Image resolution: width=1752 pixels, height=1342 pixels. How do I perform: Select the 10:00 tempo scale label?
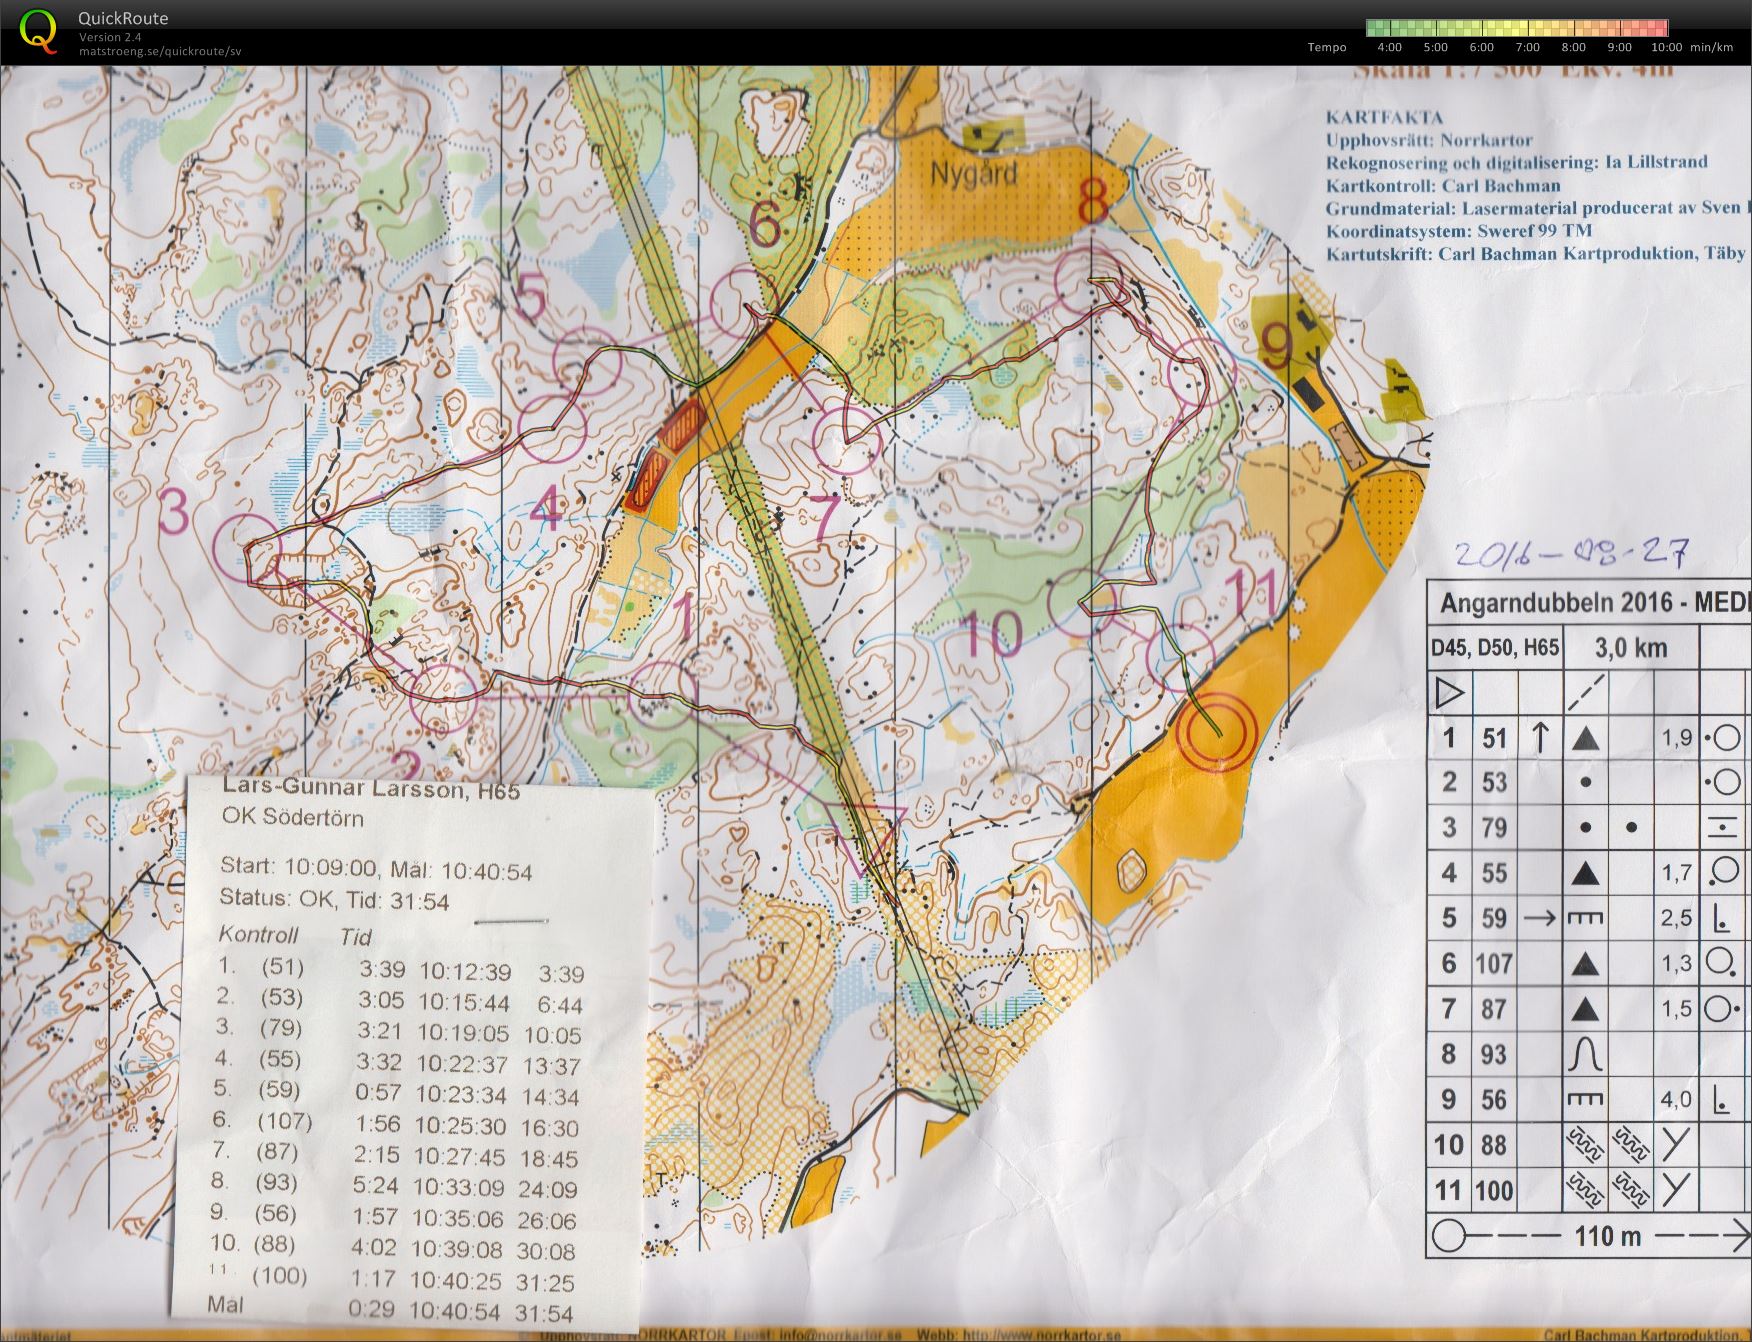1667,47
